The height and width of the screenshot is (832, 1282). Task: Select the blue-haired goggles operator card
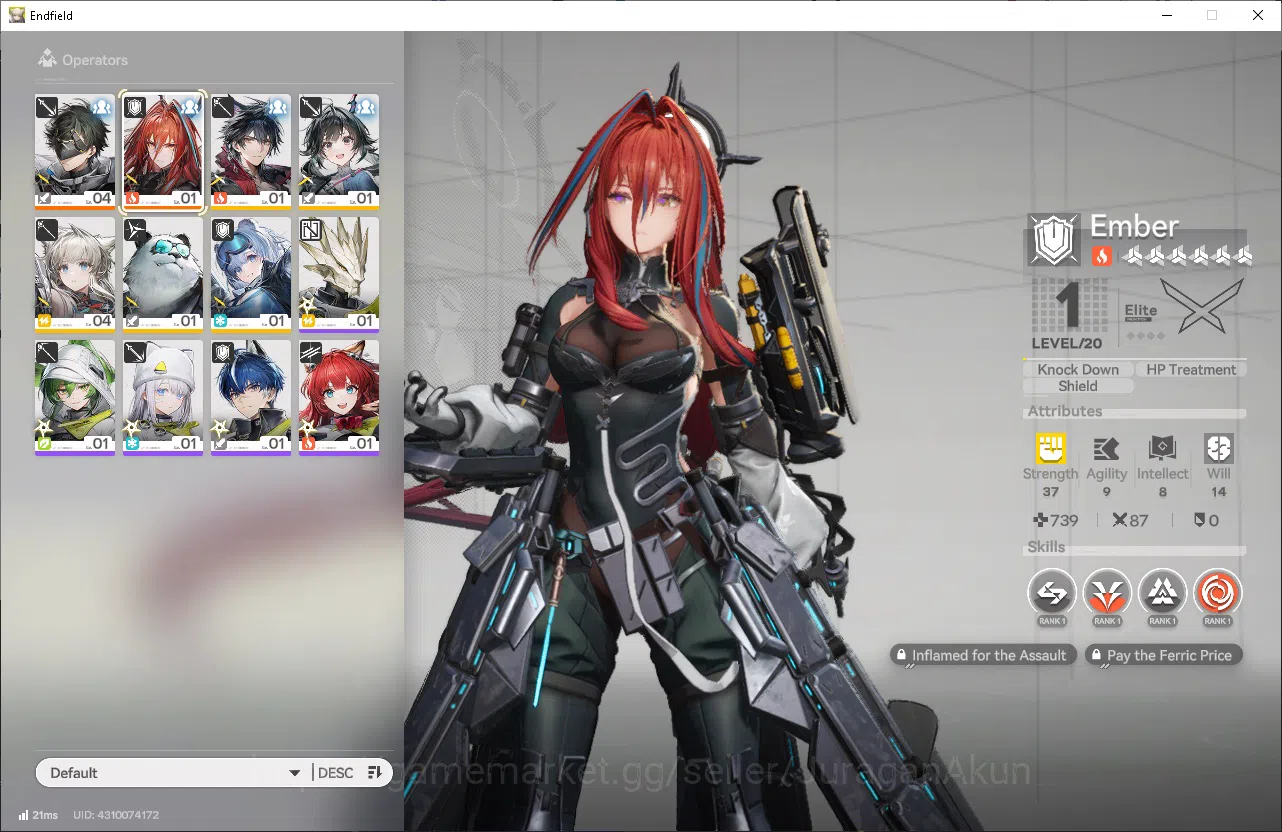[251, 275]
